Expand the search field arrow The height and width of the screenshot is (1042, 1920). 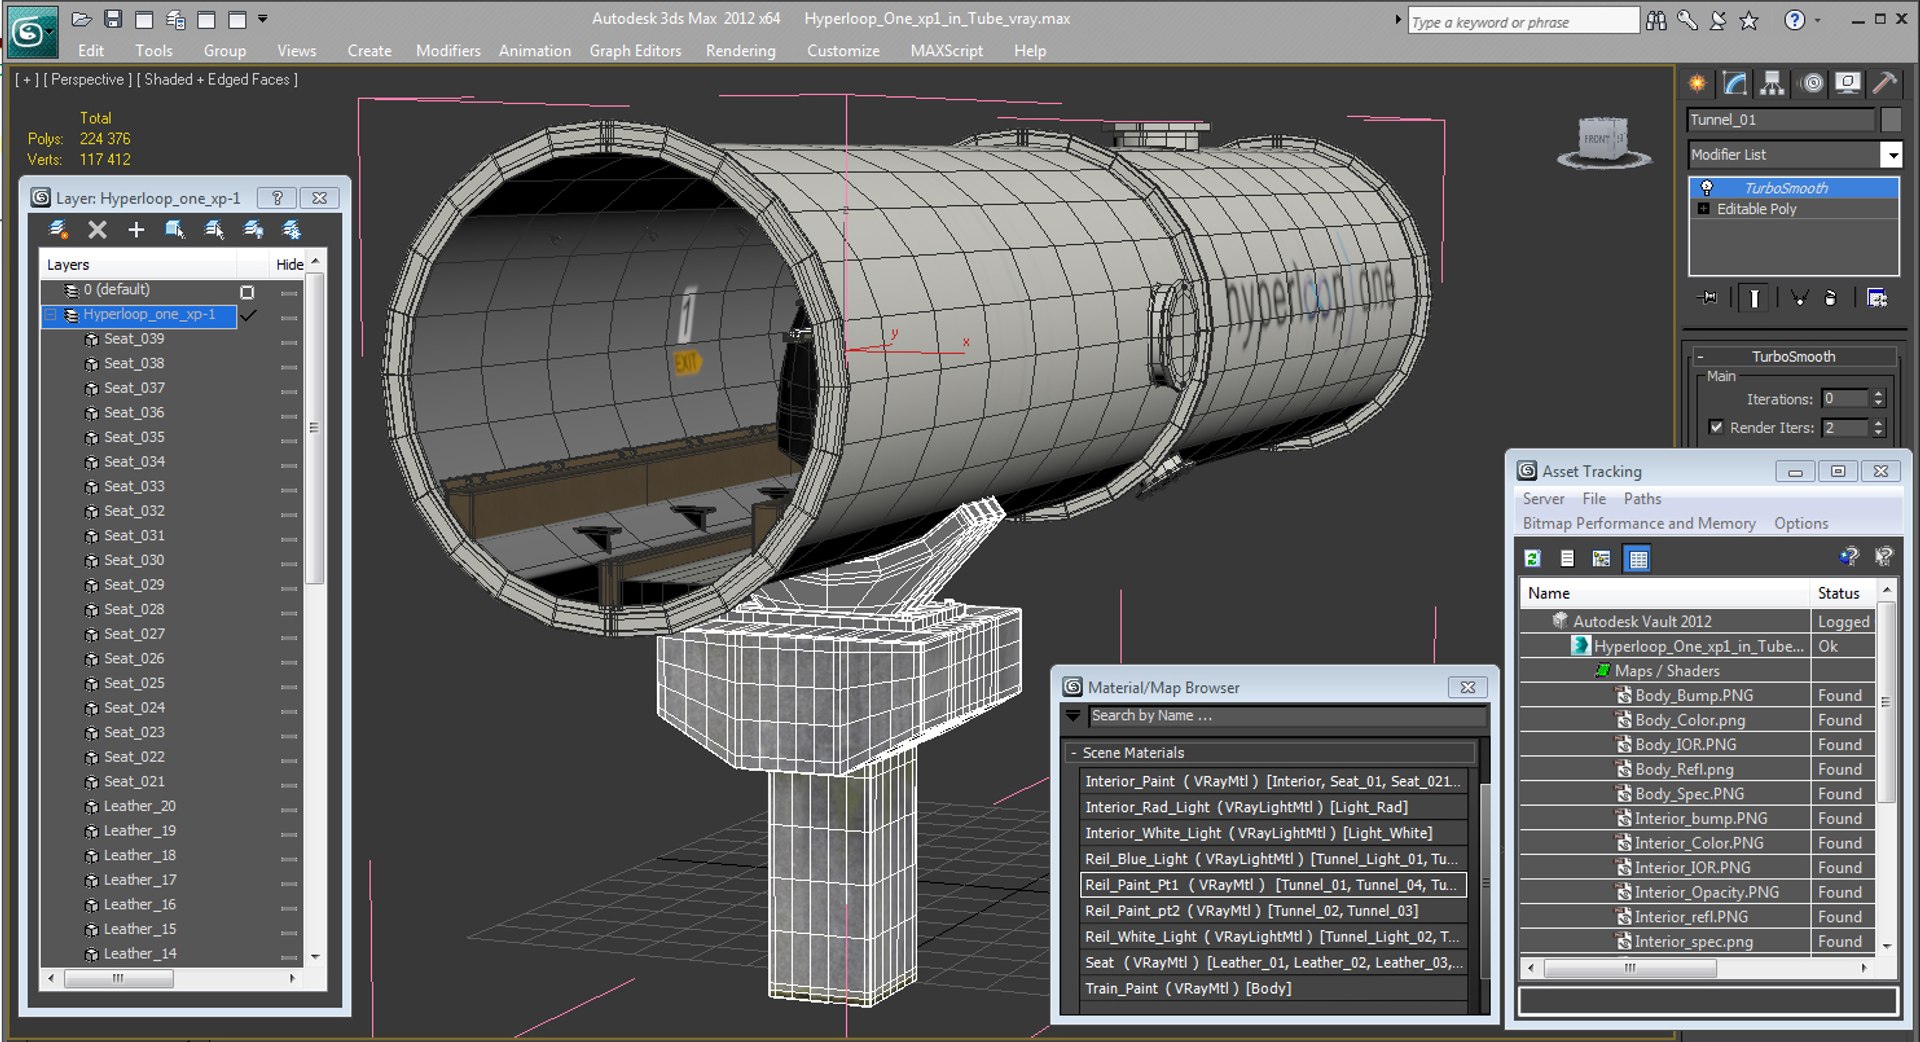(x=1398, y=20)
